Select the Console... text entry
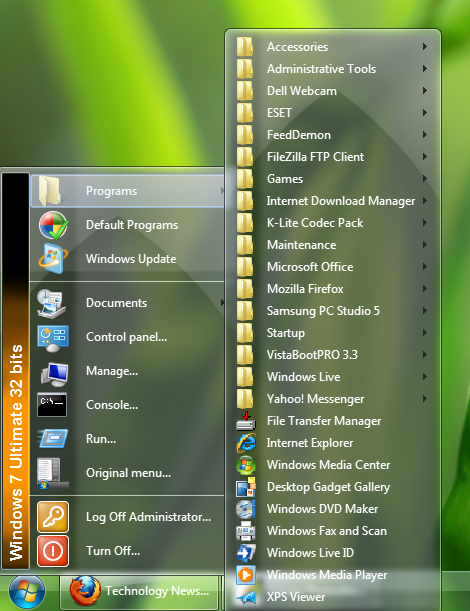The width and height of the screenshot is (470, 611). point(112,405)
